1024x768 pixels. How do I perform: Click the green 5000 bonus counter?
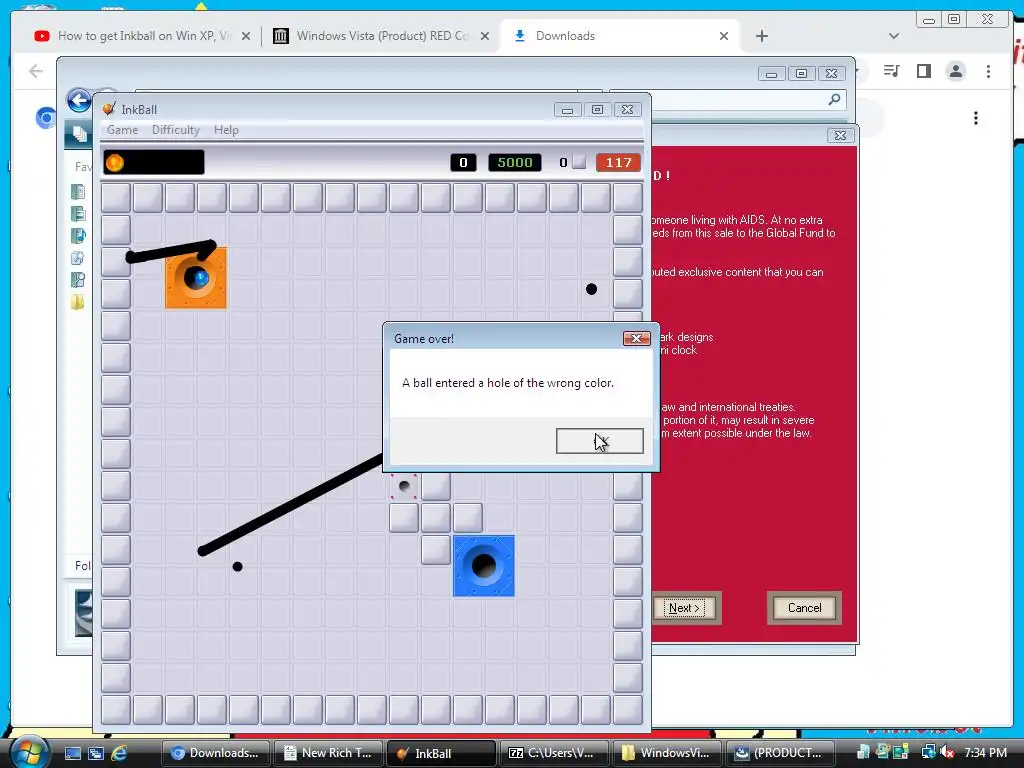coord(515,163)
